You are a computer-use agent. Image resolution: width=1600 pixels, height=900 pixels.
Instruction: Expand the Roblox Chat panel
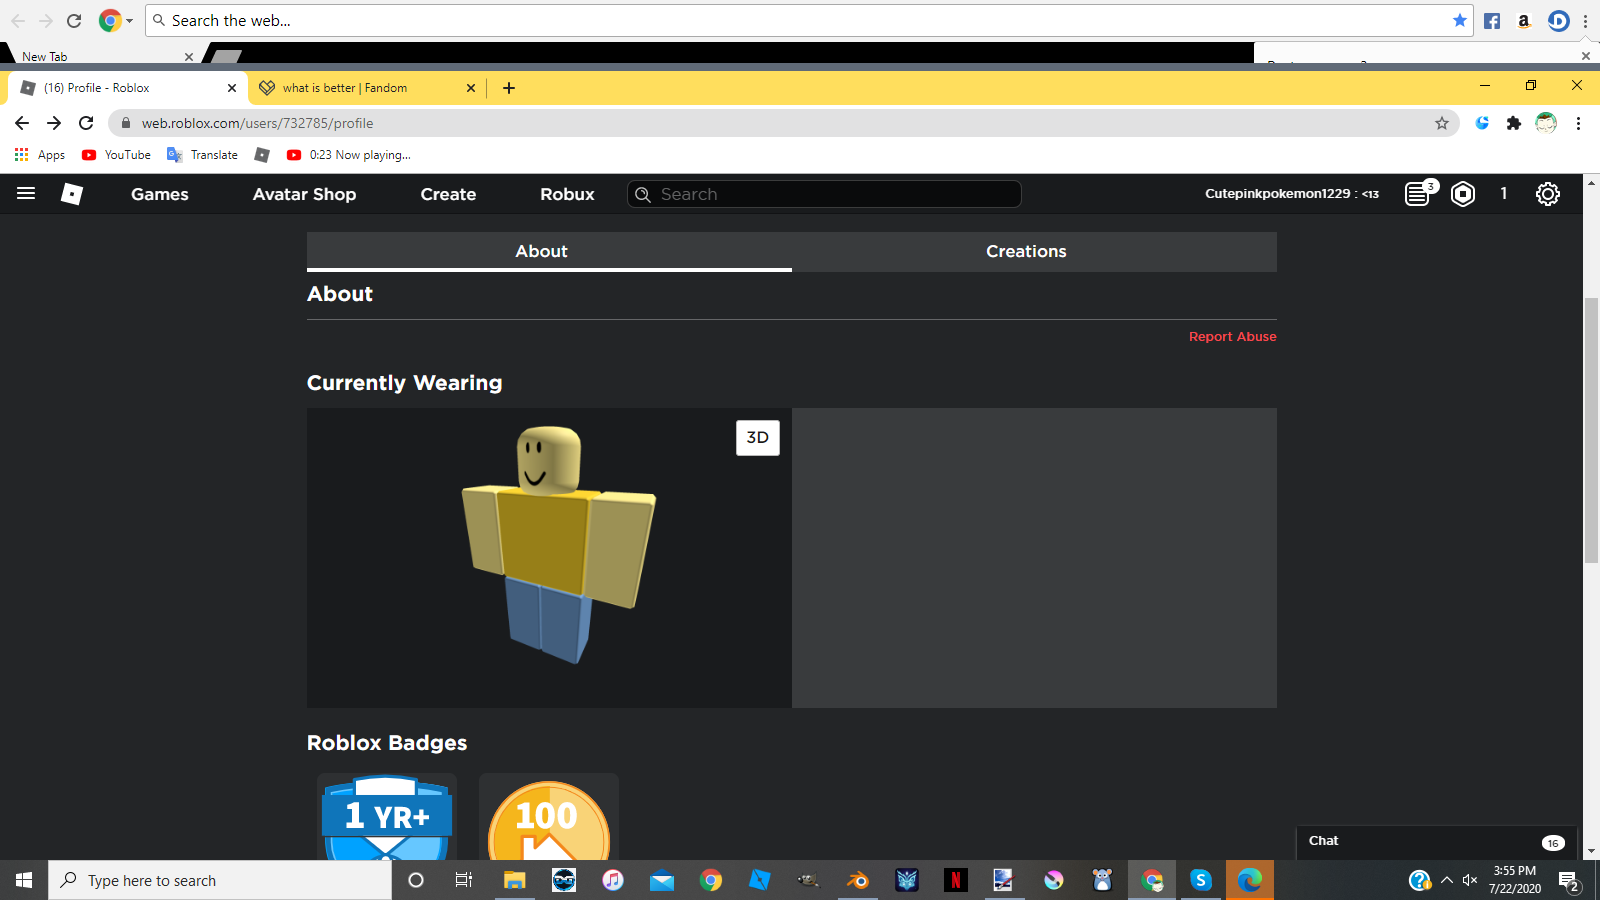pos(1437,841)
